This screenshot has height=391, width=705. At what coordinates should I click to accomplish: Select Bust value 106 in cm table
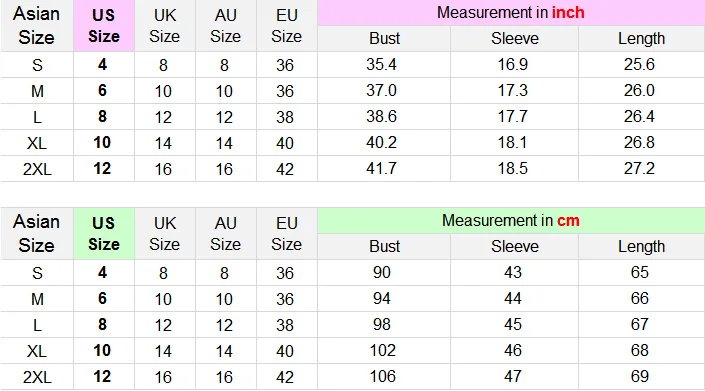[383, 376]
